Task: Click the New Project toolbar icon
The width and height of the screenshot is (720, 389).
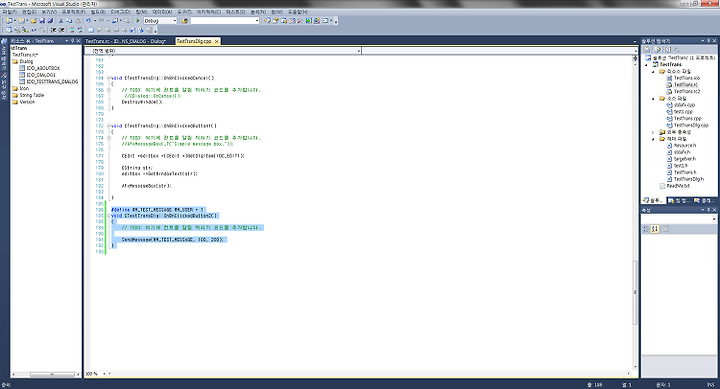Action: 9,21
